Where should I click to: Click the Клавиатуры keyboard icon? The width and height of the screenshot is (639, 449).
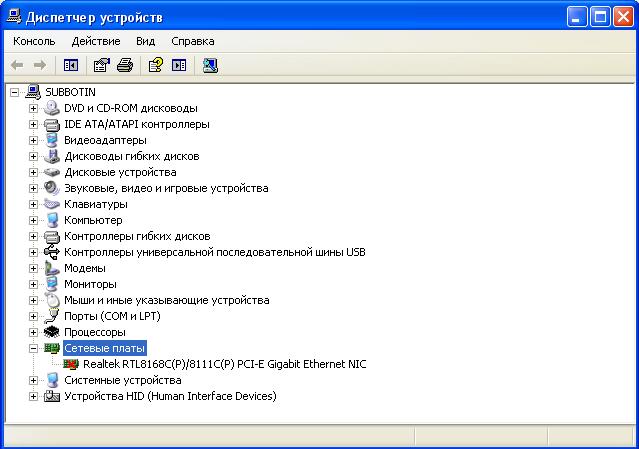[52, 204]
